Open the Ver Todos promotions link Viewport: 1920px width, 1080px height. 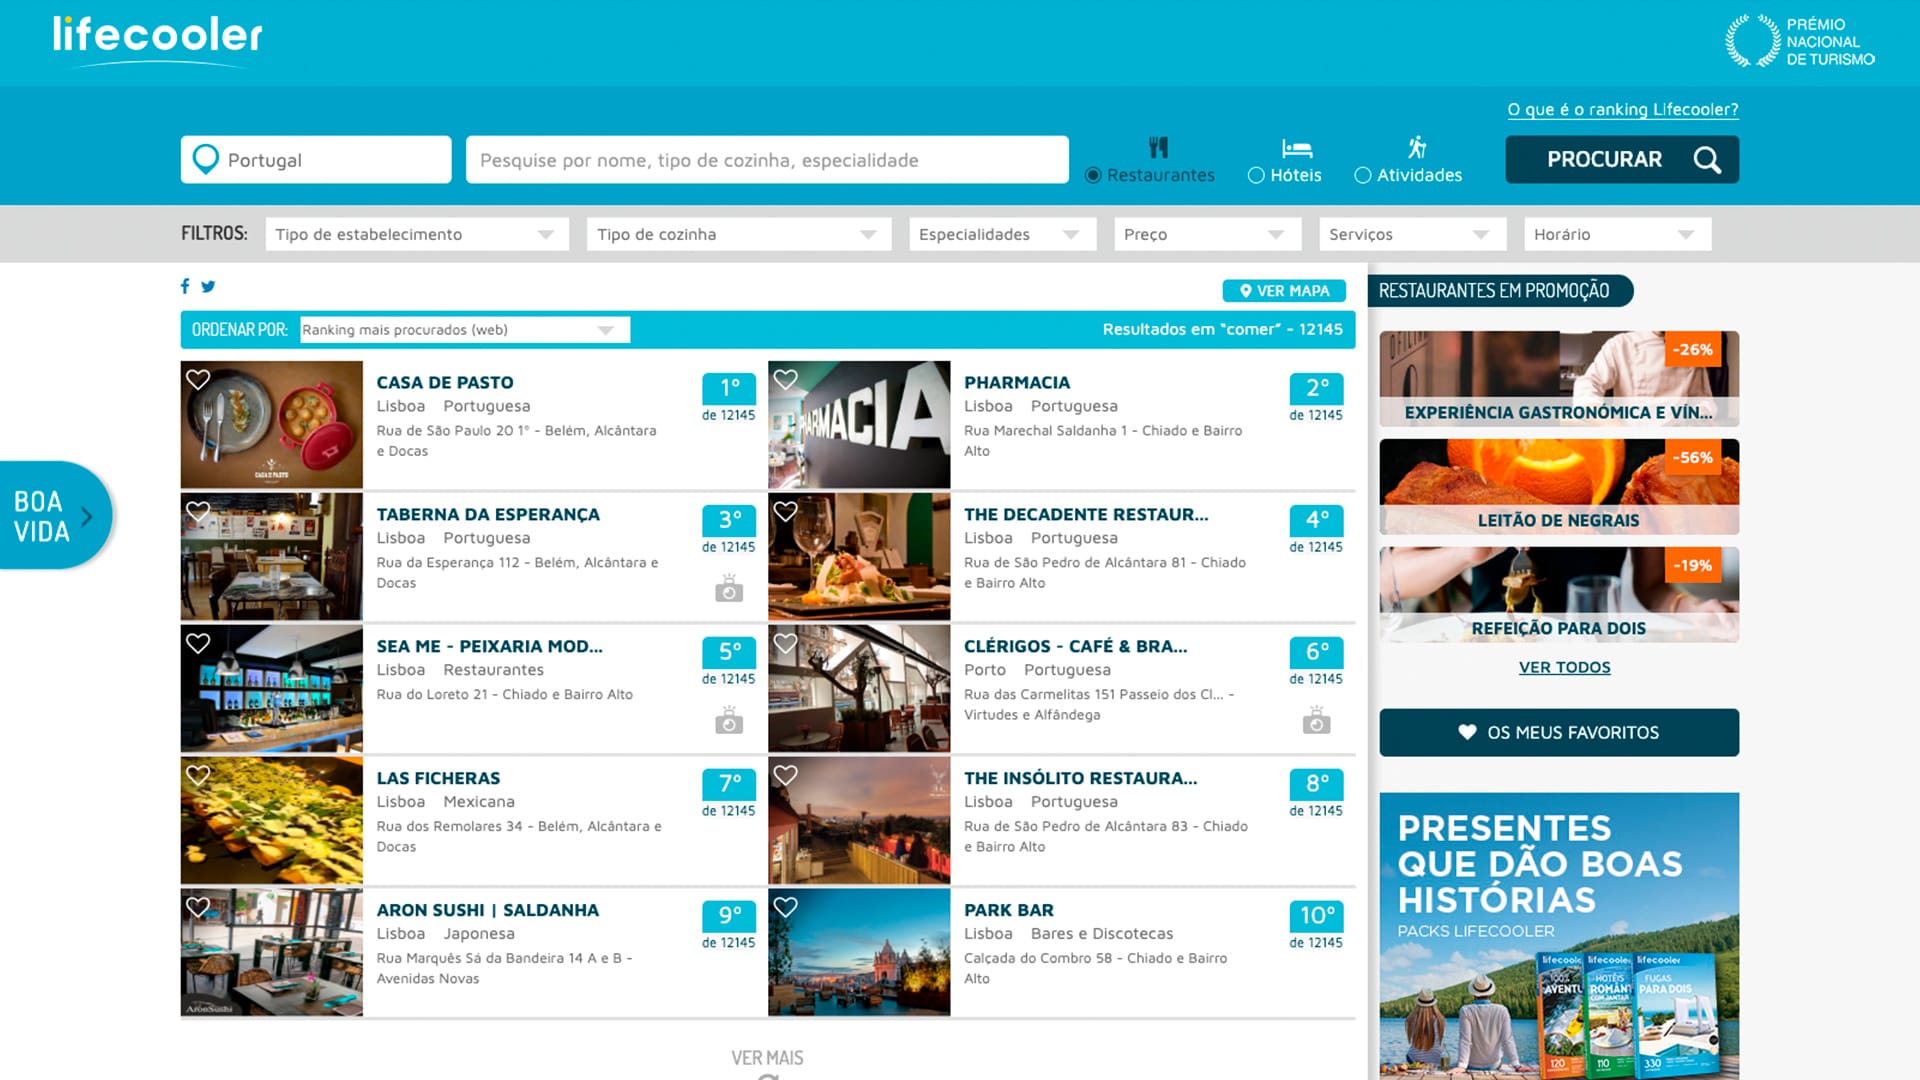(x=1564, y=667)
